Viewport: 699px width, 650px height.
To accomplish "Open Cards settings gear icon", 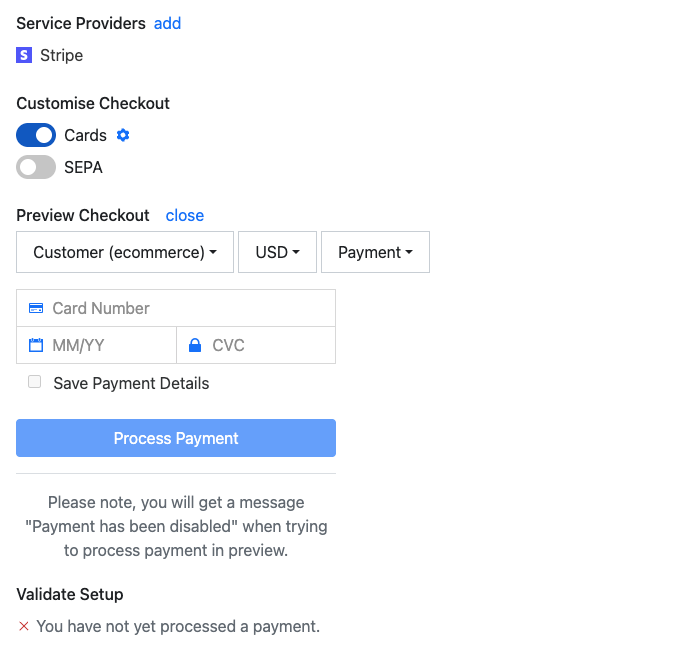I will (123, 135).
